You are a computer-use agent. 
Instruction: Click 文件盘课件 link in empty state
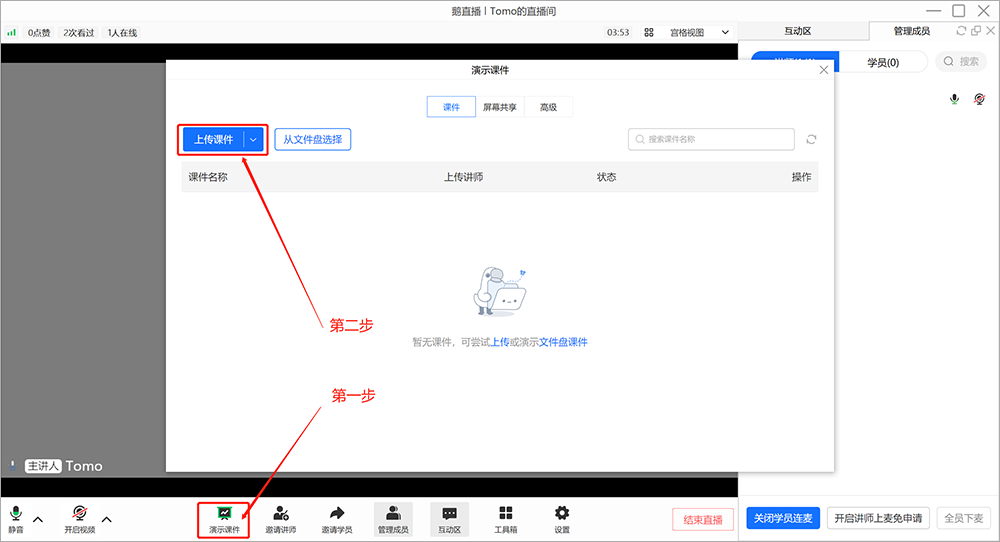(x=563, y=342)
